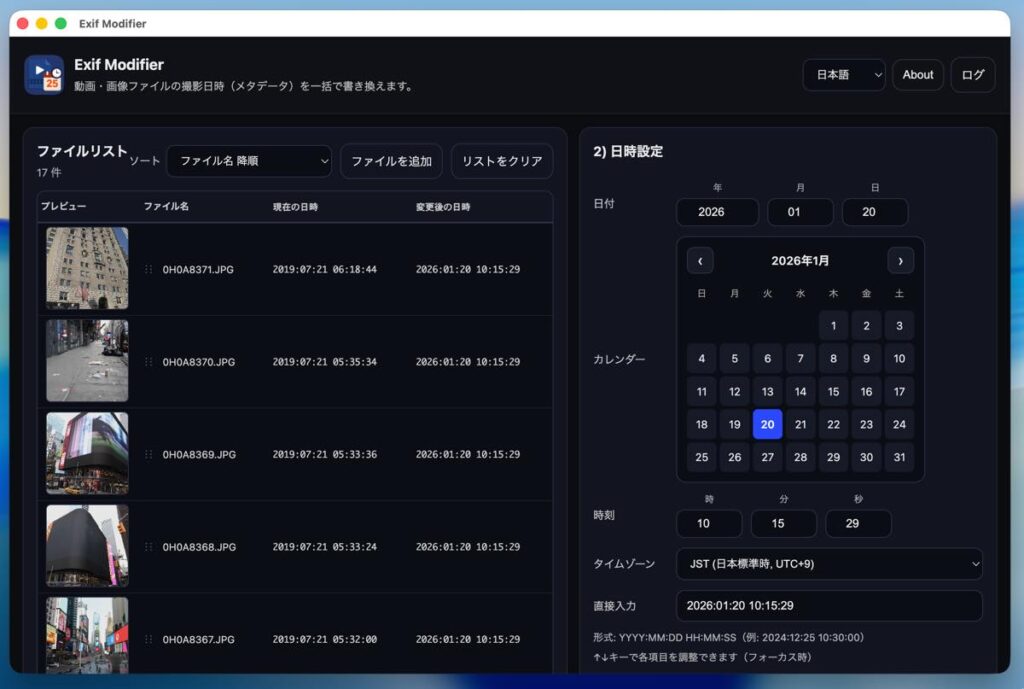Click the 直接入力 datetime text field
The width and height of the screenshot is (1024, 689).
829,606
